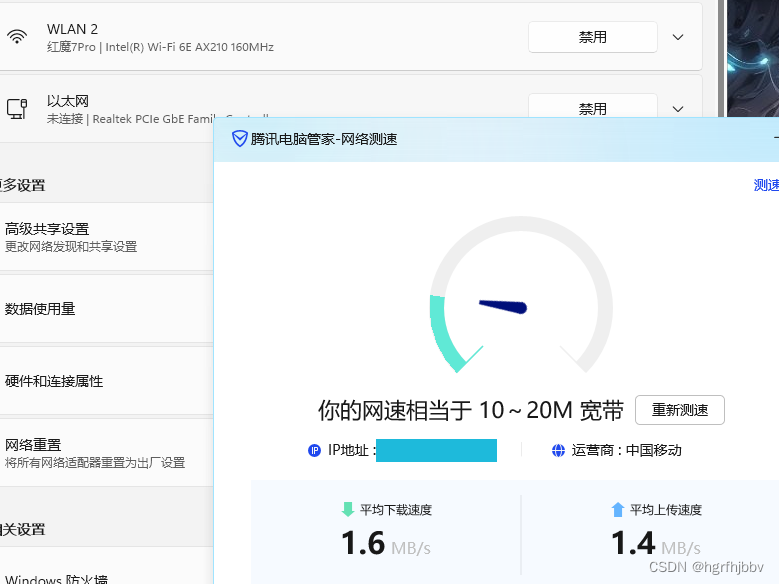Open 数据使用量 page
The width and height of the screenshot is (779, 584).
106,309
